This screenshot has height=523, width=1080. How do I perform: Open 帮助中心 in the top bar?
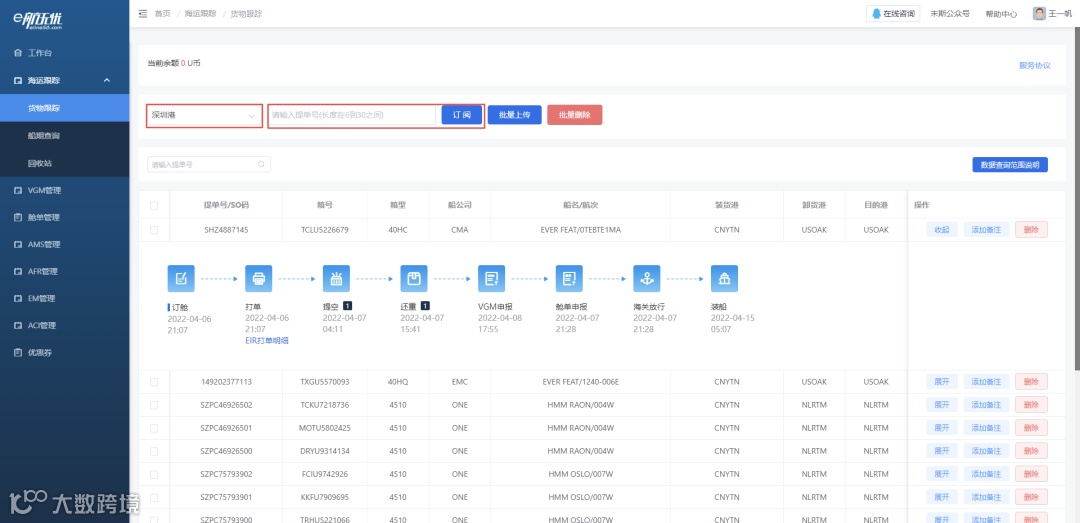pos(1001,14)
